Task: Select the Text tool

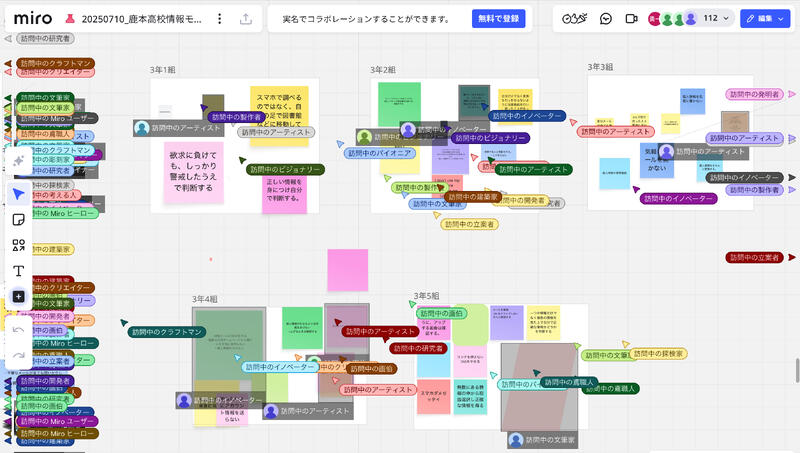Action: 18,271
